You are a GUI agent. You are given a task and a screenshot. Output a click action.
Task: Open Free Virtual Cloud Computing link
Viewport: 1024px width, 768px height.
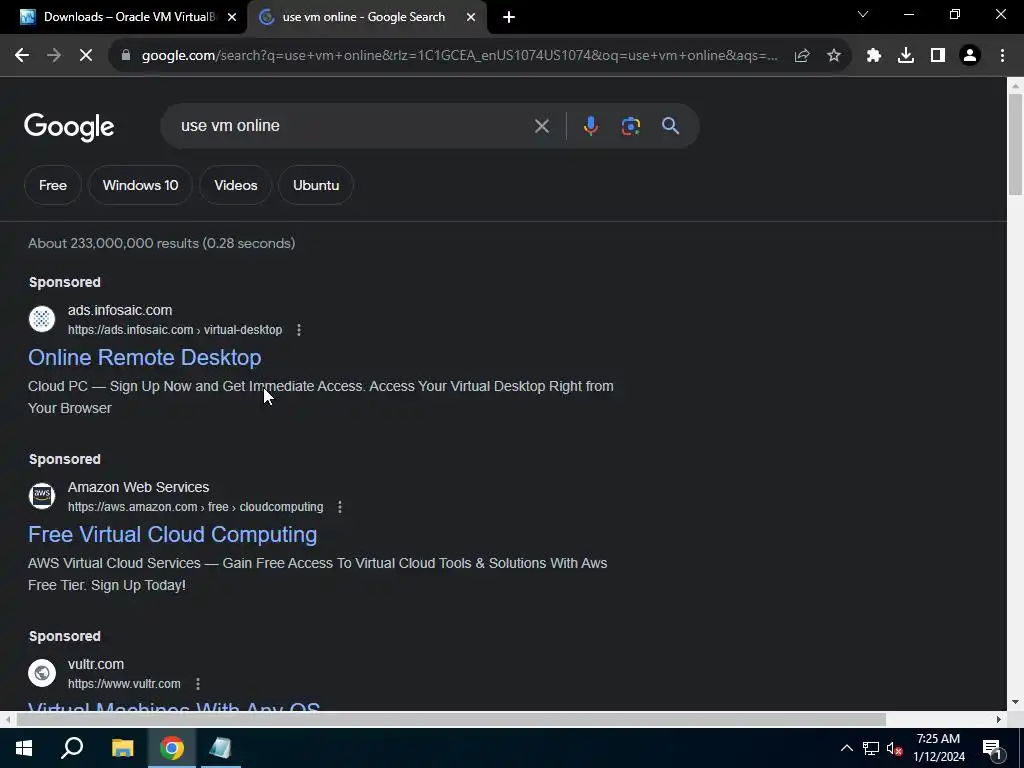pyautogui.click(x=172, y=534)
